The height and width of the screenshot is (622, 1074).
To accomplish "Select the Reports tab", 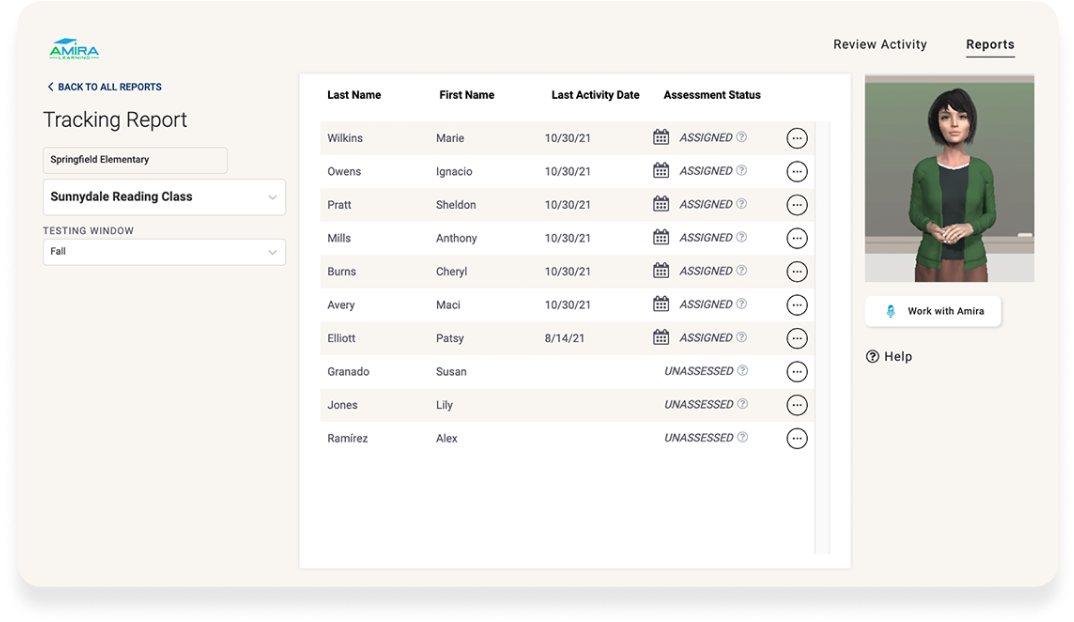I will click(990, 44).
